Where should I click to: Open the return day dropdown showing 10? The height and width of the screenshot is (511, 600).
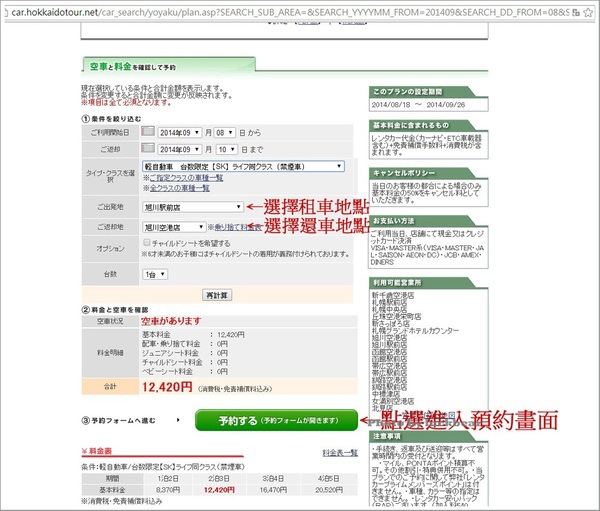(227, 149)
